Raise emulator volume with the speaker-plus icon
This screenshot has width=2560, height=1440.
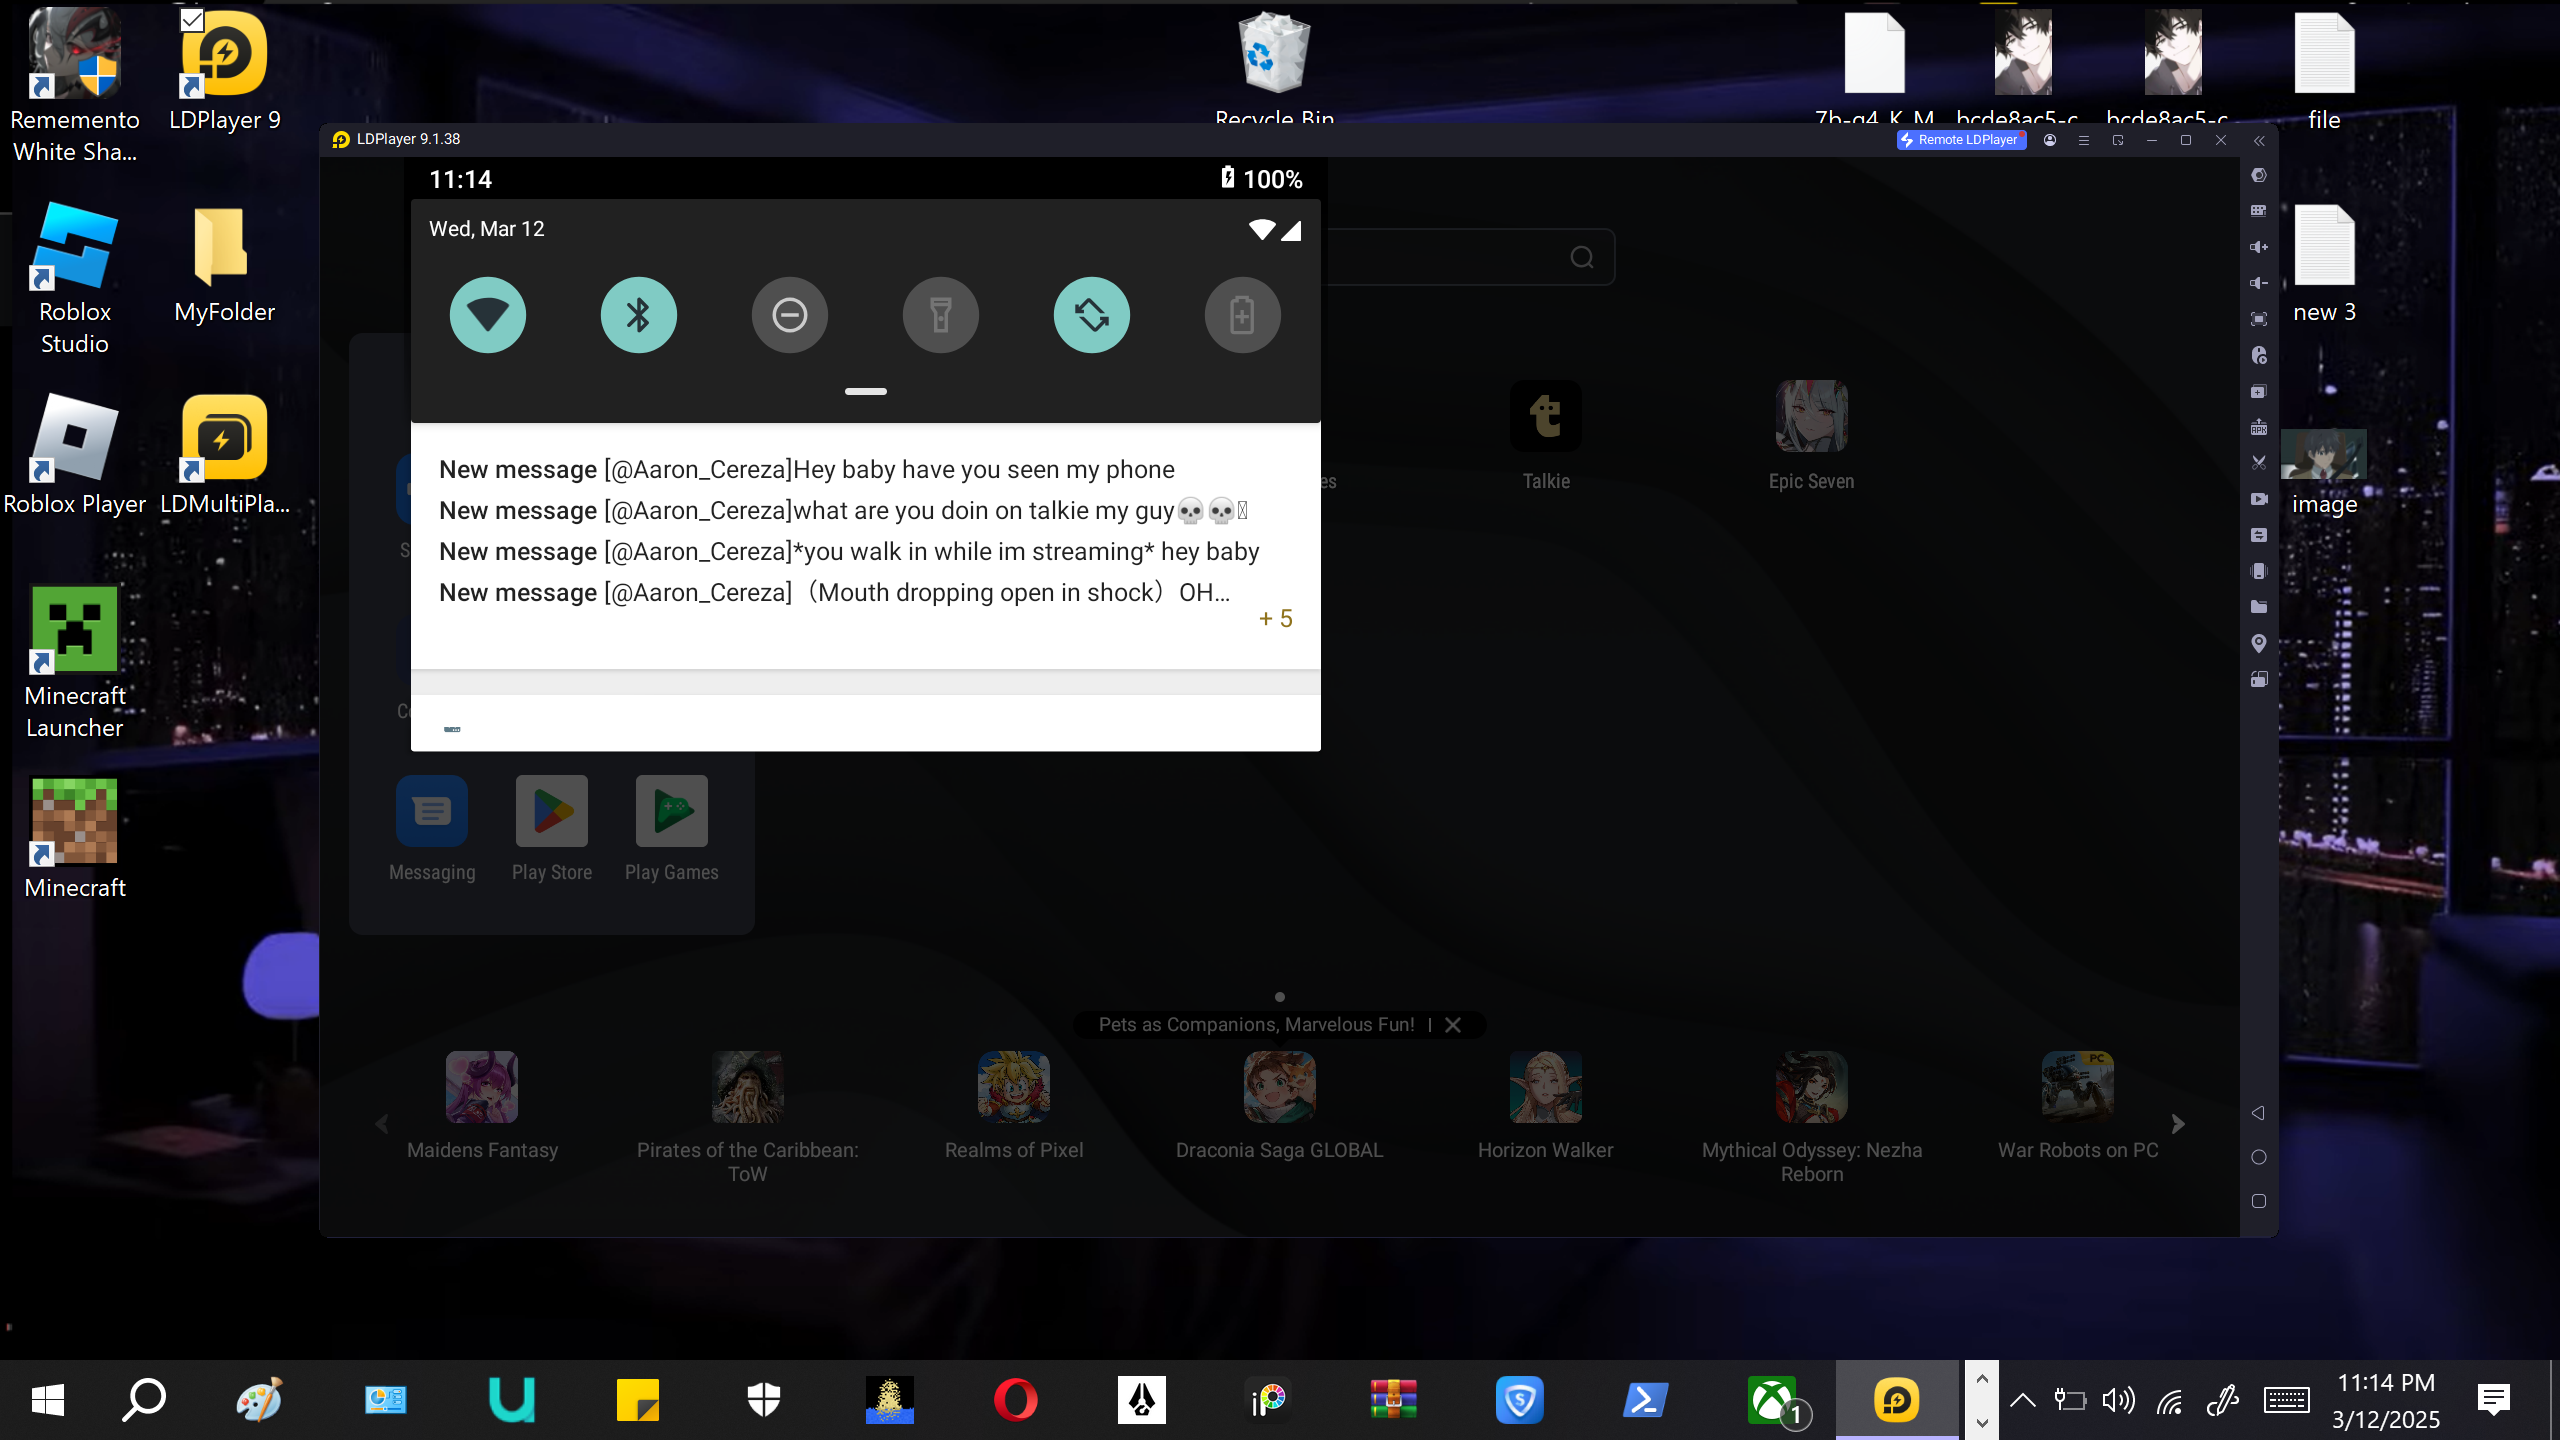pos(2258,247)
